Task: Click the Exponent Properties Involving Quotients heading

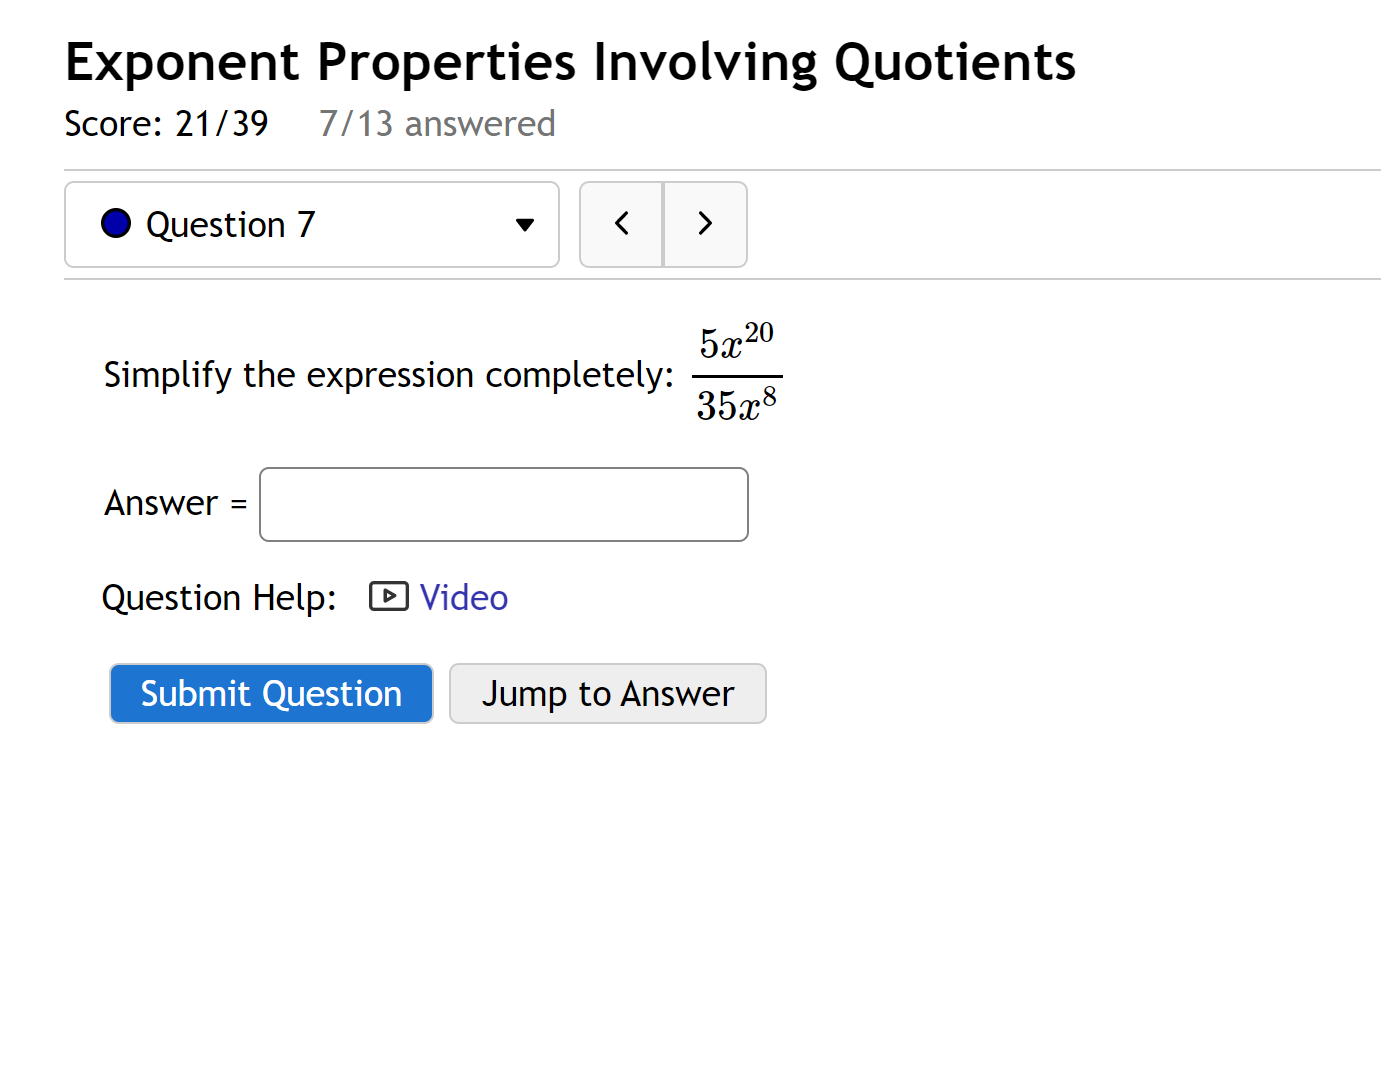Action: [570, 62]
